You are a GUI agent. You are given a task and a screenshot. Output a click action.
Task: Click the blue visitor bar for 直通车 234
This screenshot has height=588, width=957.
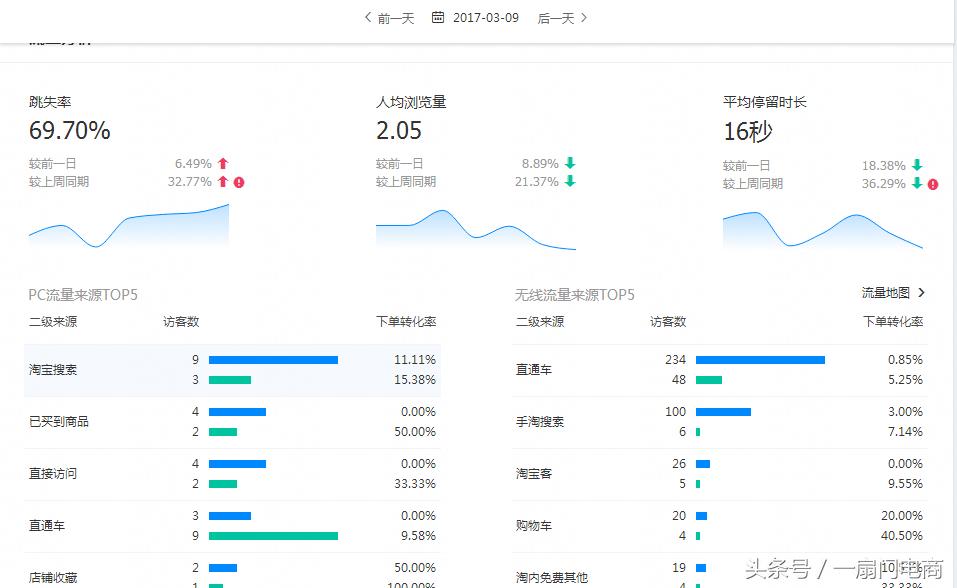760,359
